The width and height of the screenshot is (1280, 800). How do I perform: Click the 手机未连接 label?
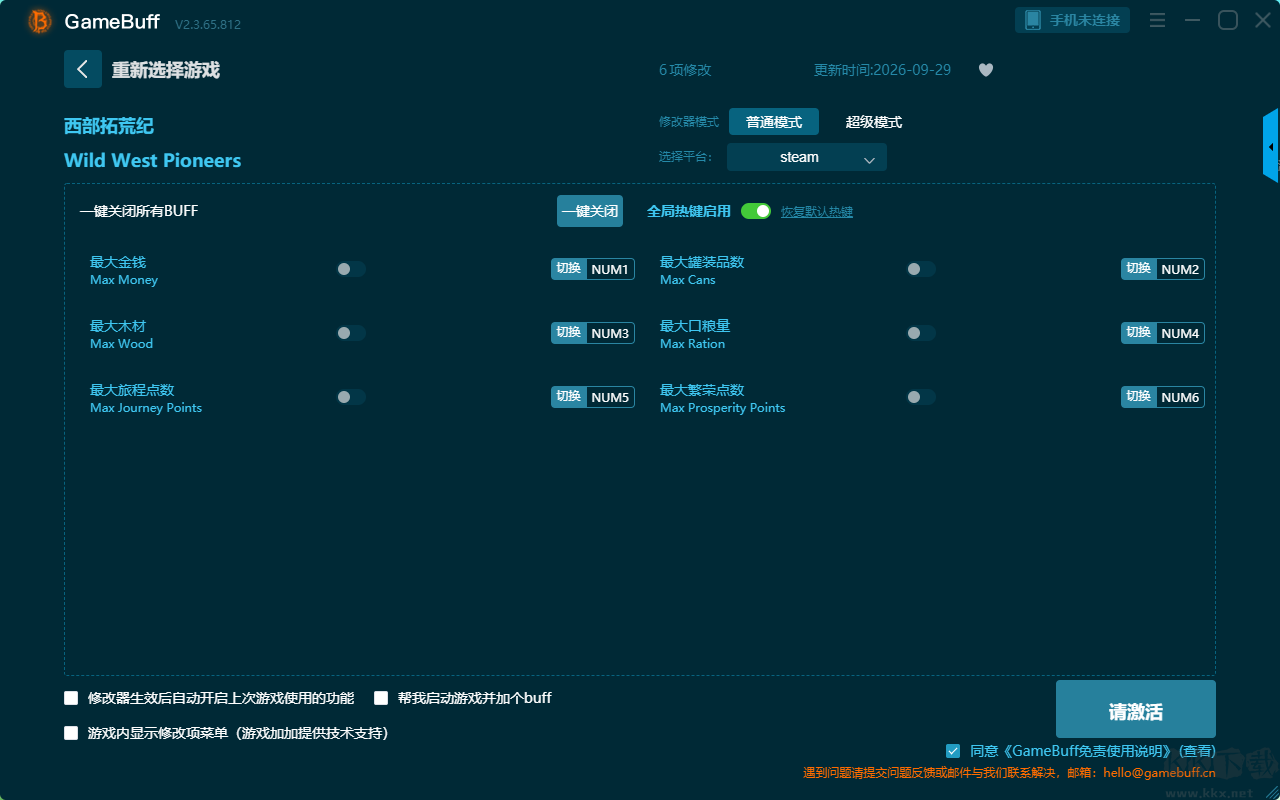click(x=1085, y=20)
